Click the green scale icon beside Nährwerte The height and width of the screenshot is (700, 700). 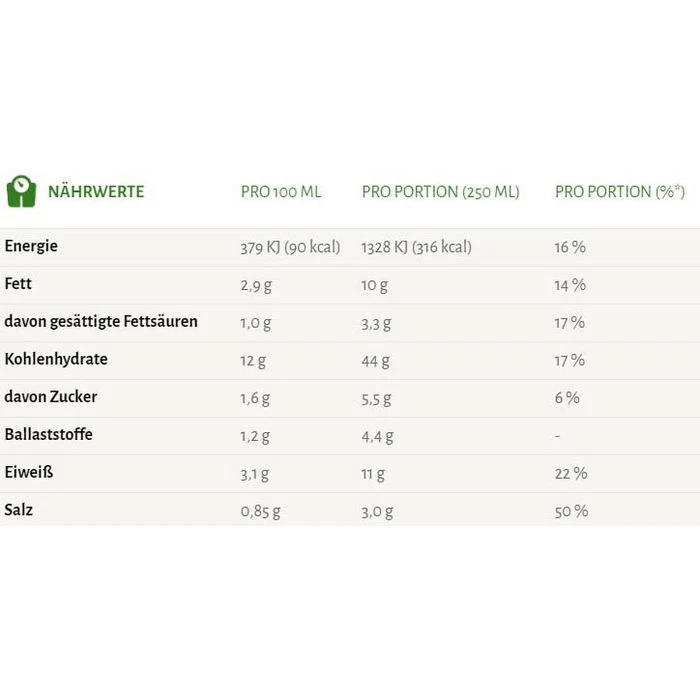coord(21,191)
